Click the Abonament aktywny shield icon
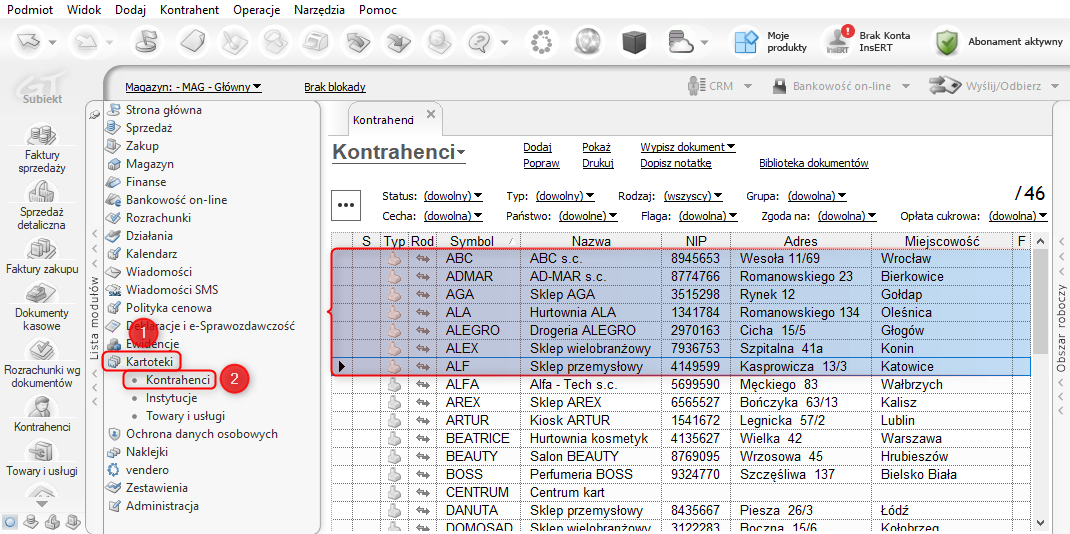The width and height of the screenshot is (1070, 534). click(946, 42)
